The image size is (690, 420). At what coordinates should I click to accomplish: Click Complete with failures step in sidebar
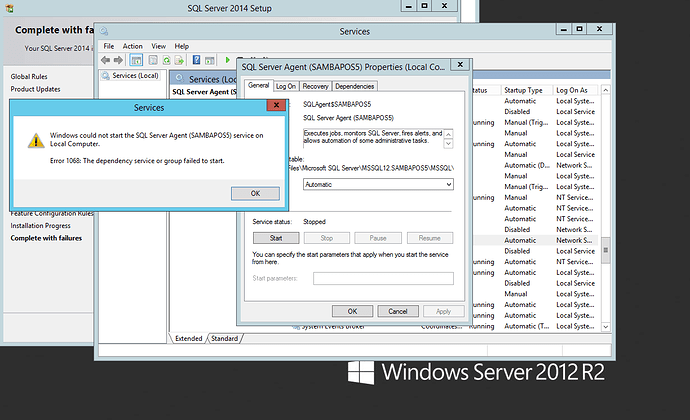coord(46,238)
